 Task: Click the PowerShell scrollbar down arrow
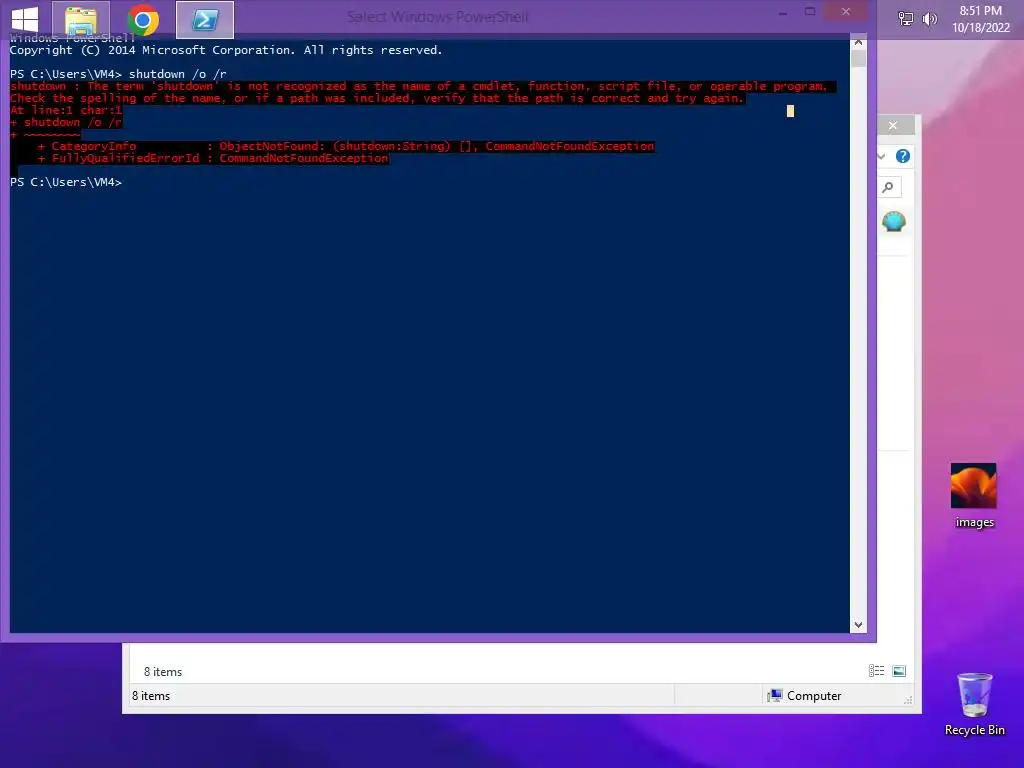pos(858,625)
